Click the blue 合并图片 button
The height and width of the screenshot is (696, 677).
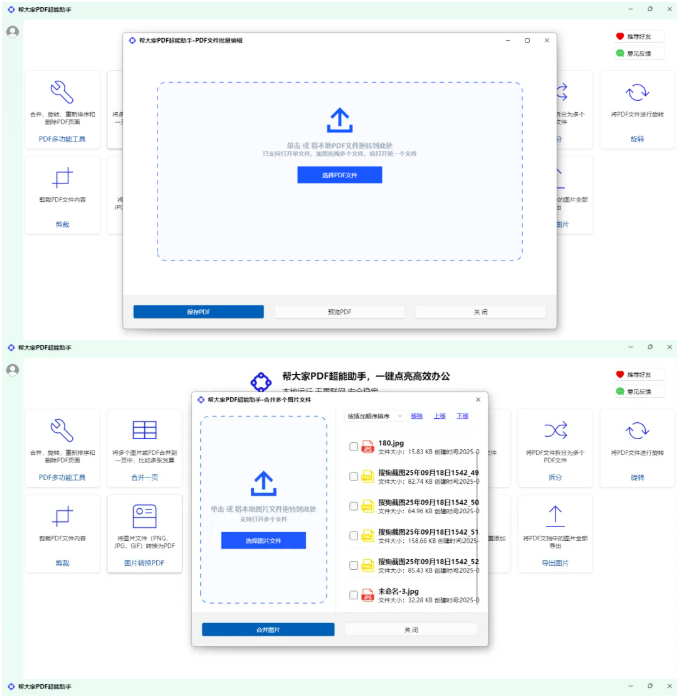(268, 630)
